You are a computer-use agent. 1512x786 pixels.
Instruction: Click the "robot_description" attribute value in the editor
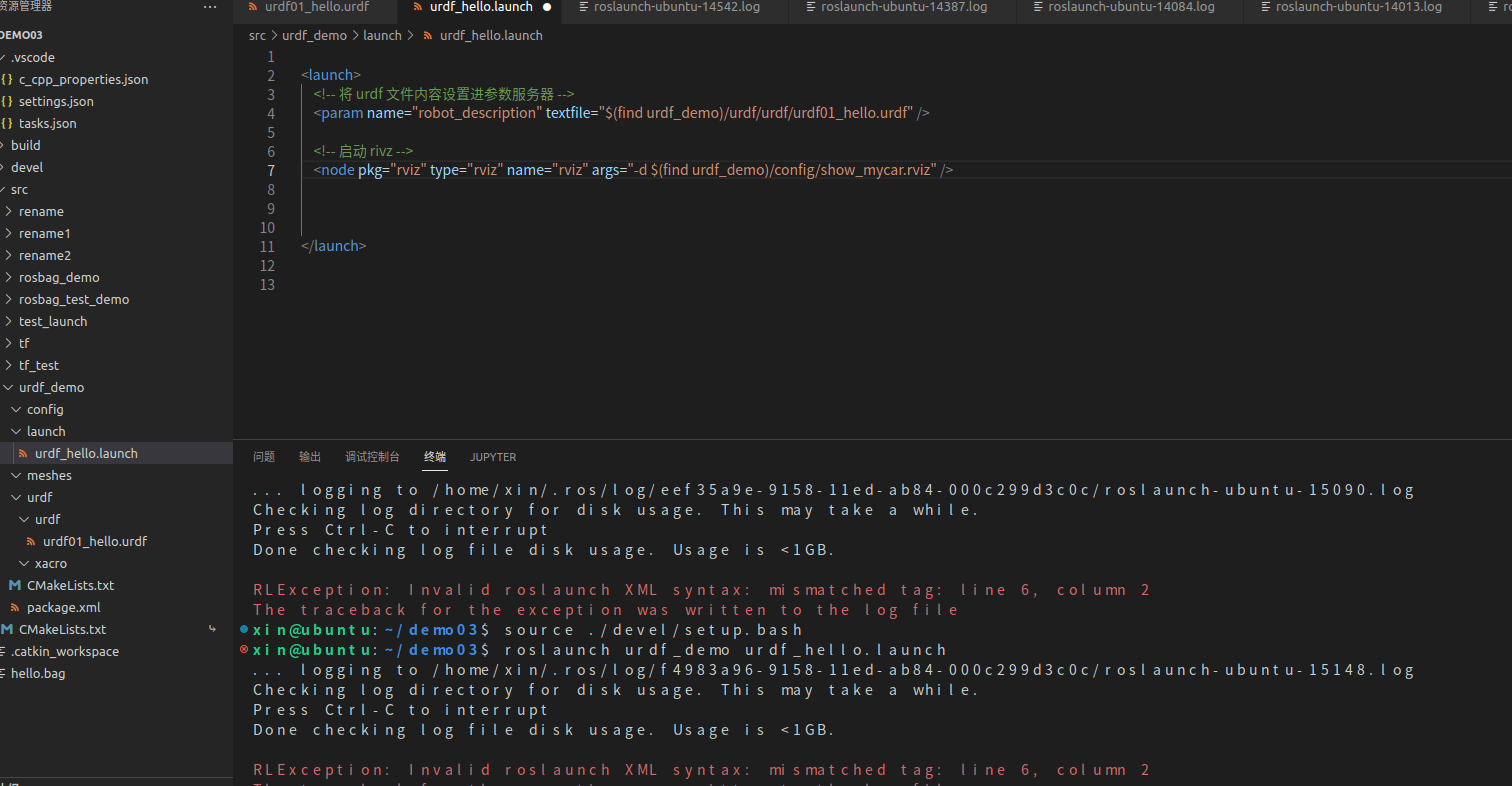(x=476, y=113)
